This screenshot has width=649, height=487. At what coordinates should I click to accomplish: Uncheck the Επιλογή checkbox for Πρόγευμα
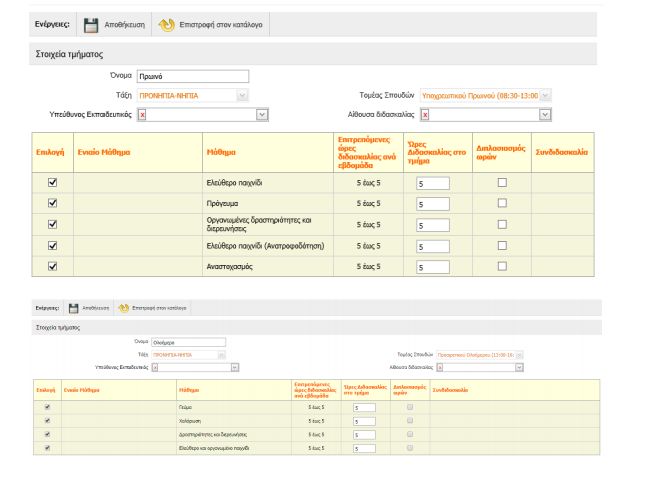tap(53, 203)
